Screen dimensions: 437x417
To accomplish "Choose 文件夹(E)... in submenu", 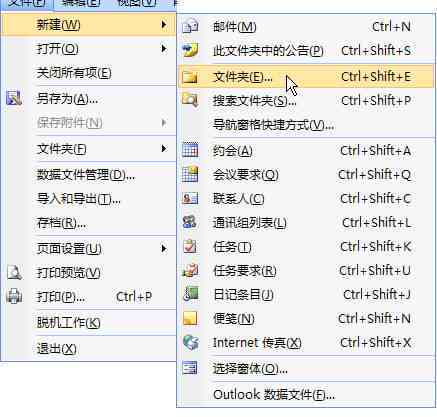I will coord(306,77).
